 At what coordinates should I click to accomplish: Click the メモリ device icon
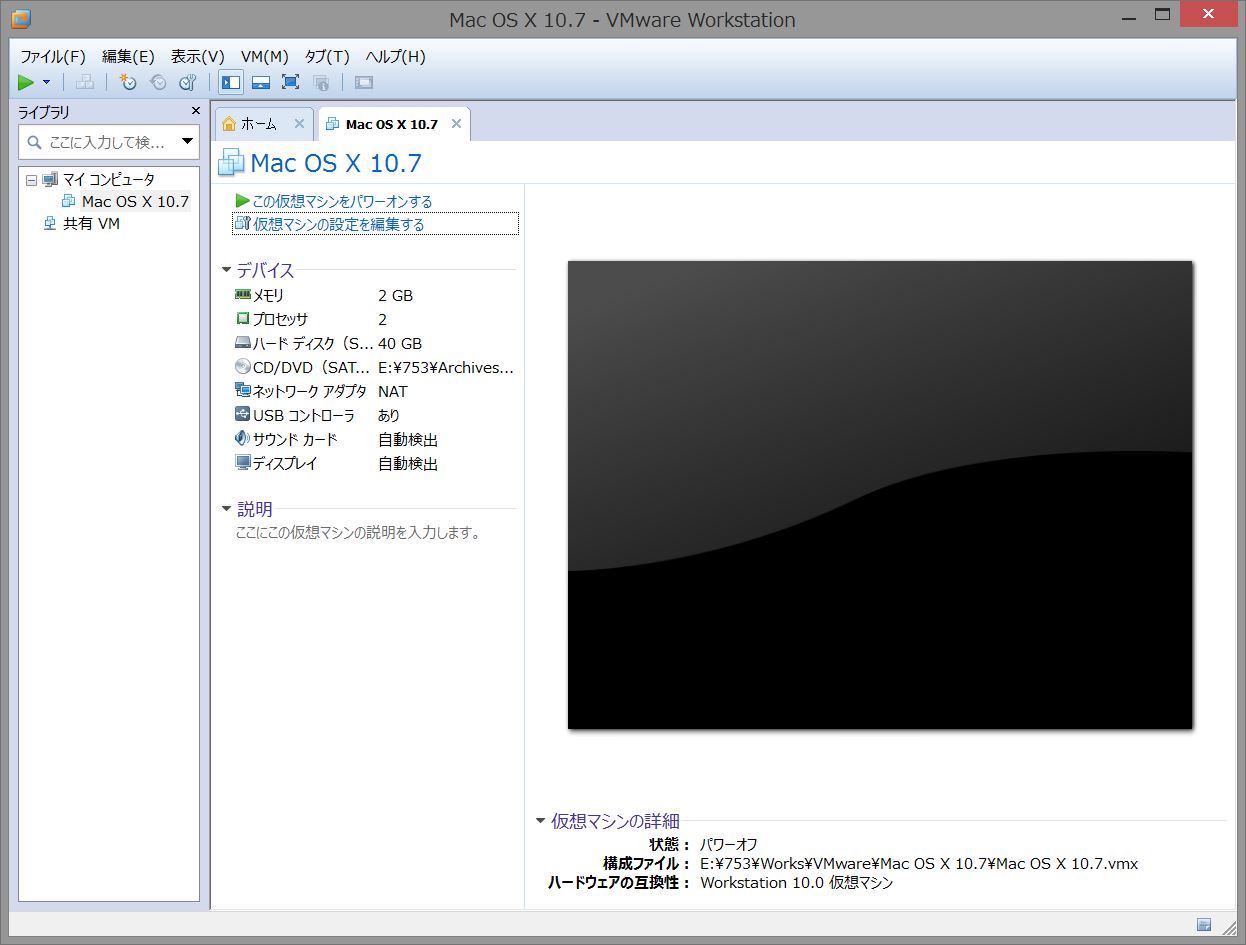click(x=242, y=295)
